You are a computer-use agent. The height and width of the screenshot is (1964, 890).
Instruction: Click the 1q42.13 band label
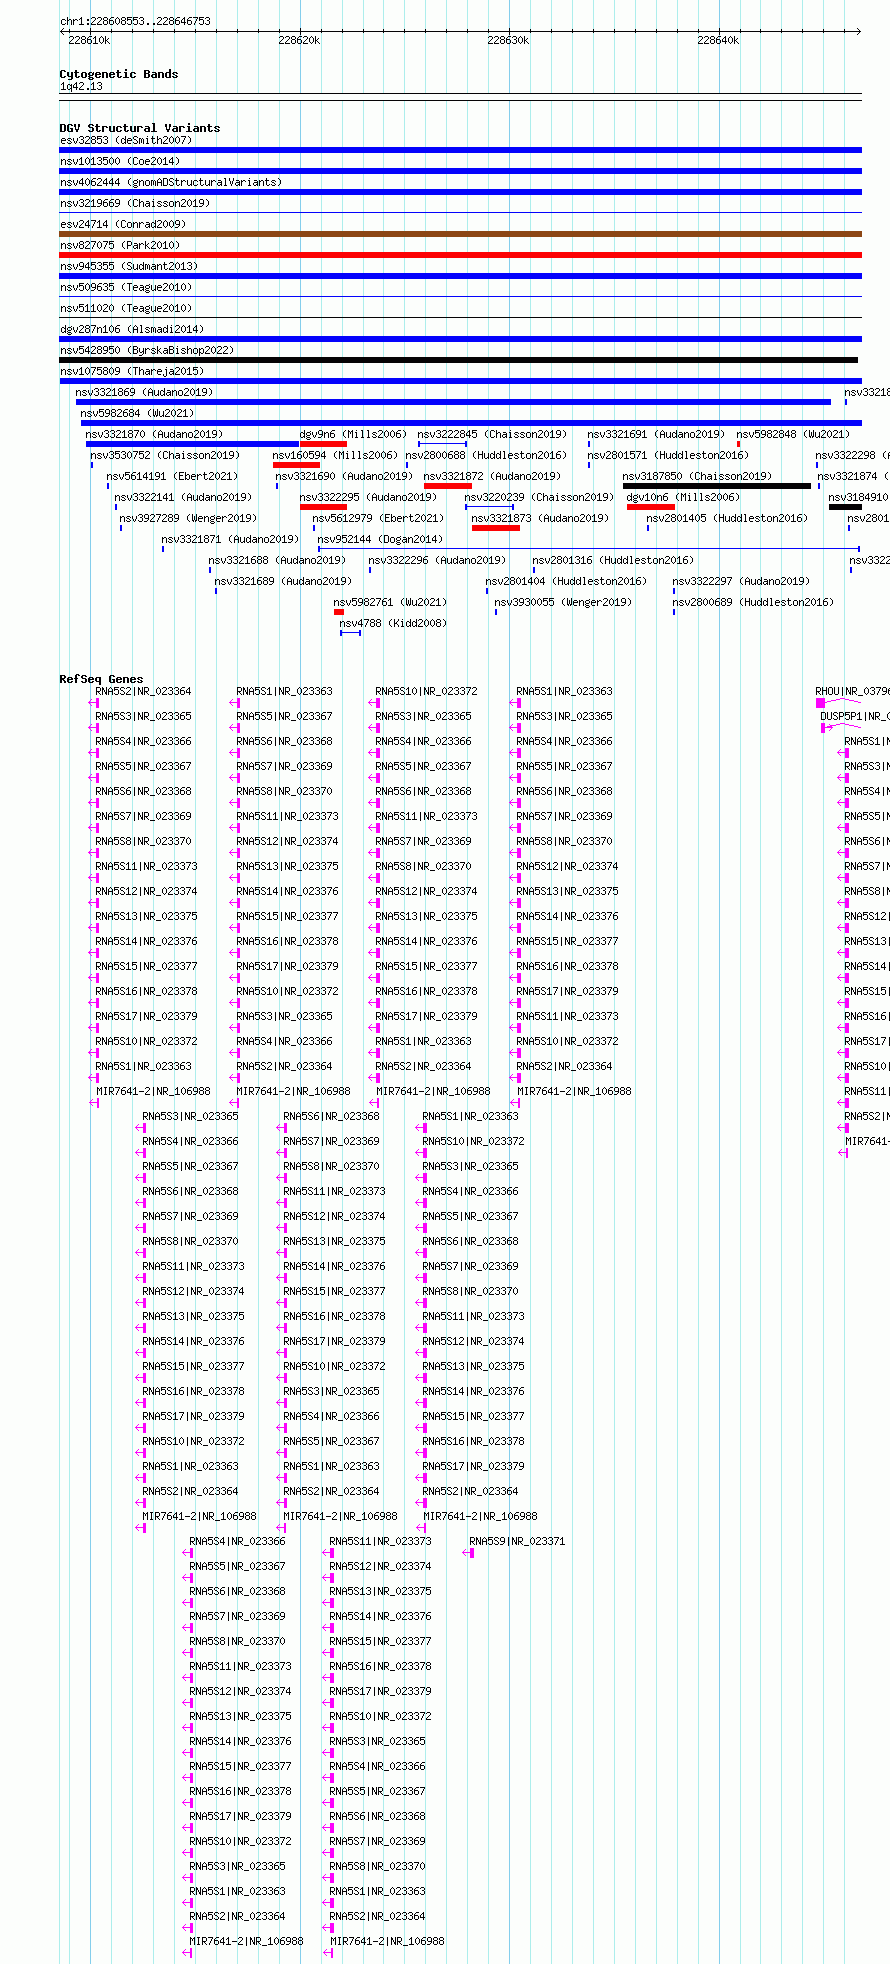81,86
